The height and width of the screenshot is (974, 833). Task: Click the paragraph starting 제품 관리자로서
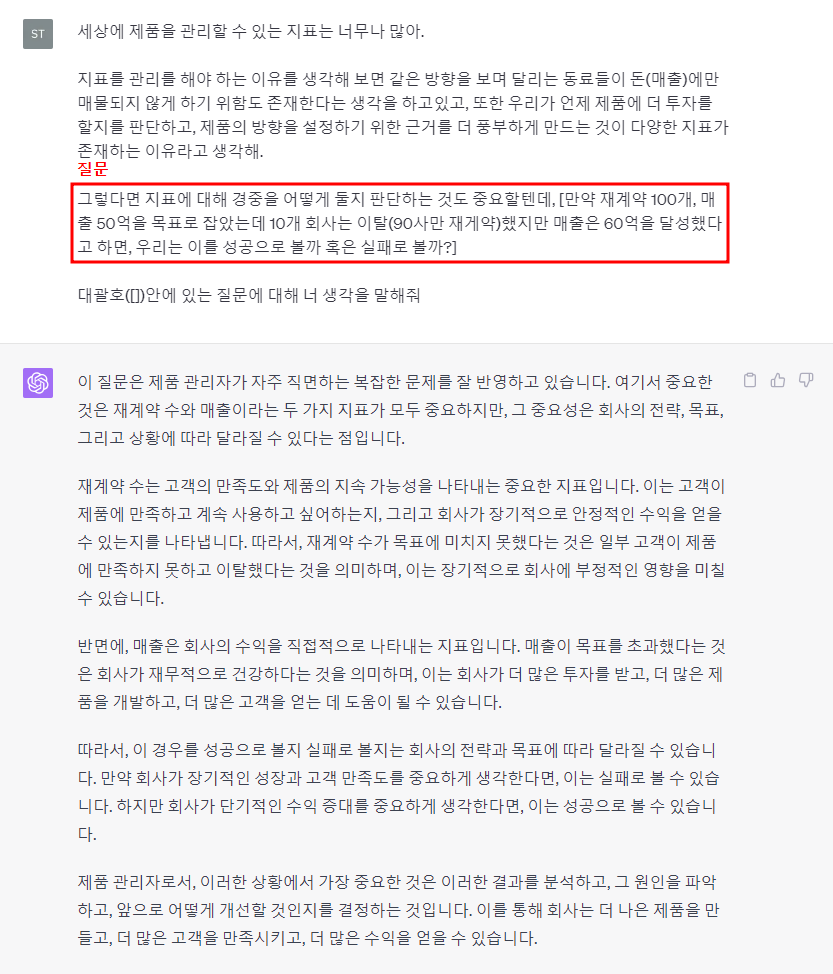[x=398, y=909]
